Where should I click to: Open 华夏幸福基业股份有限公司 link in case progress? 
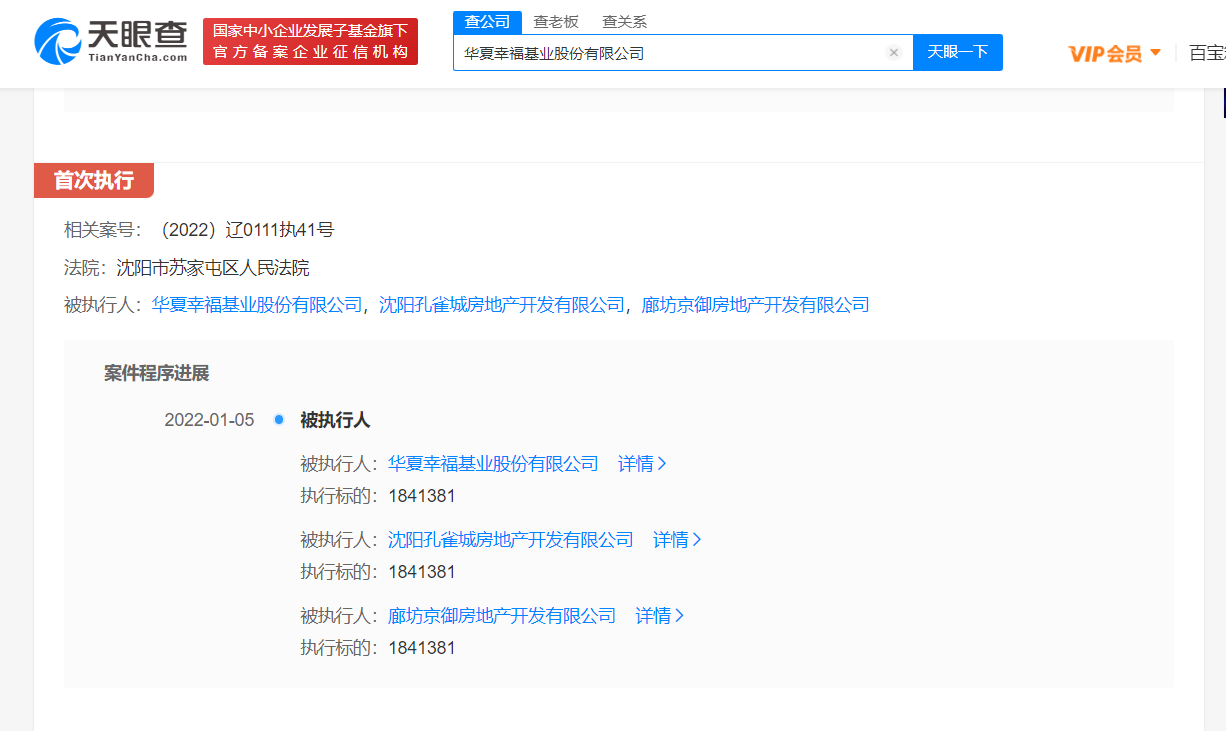click(x=493, y=464)
